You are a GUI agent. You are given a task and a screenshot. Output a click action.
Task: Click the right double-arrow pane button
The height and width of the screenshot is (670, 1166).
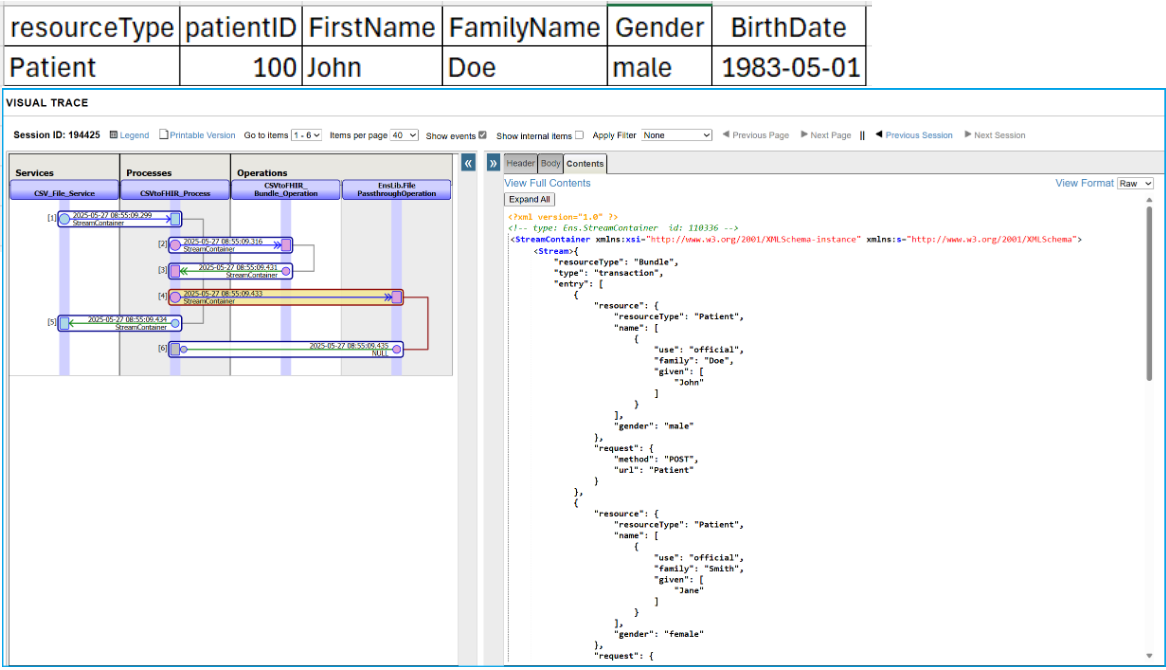[x=493, y=163]
